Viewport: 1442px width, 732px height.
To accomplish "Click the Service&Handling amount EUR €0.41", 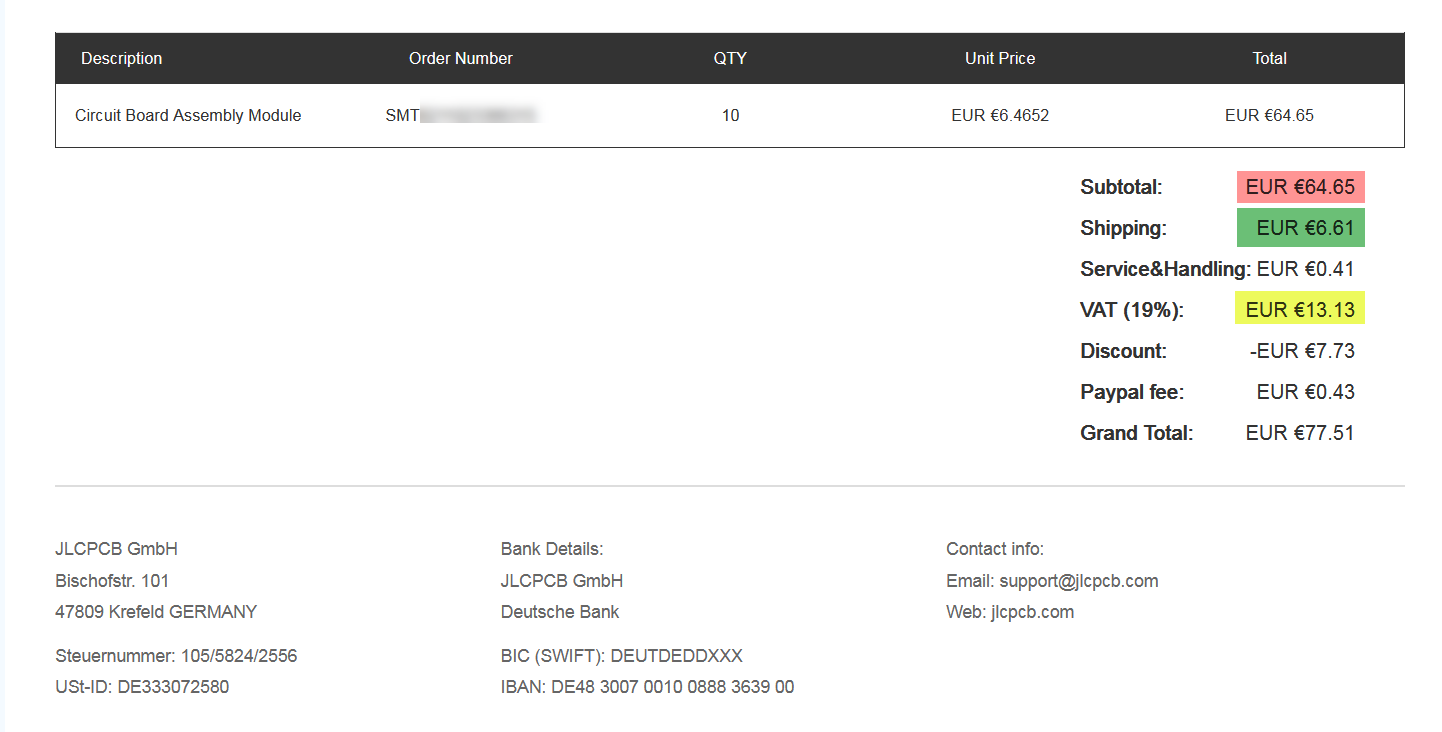I will coord(1305,269).
